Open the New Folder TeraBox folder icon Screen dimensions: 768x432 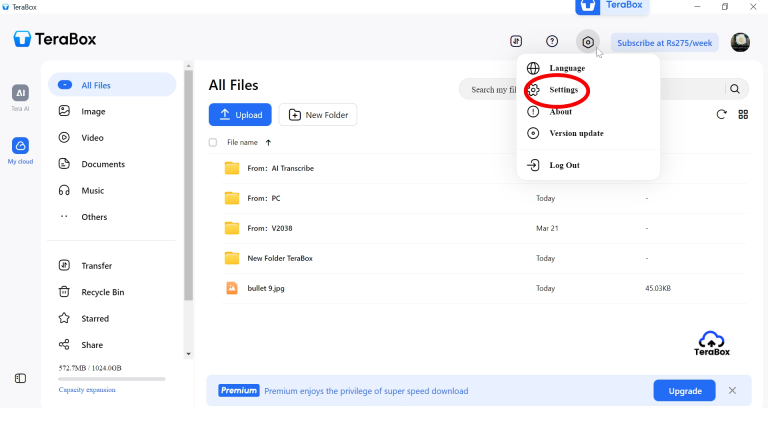click(x=232, y=258)
